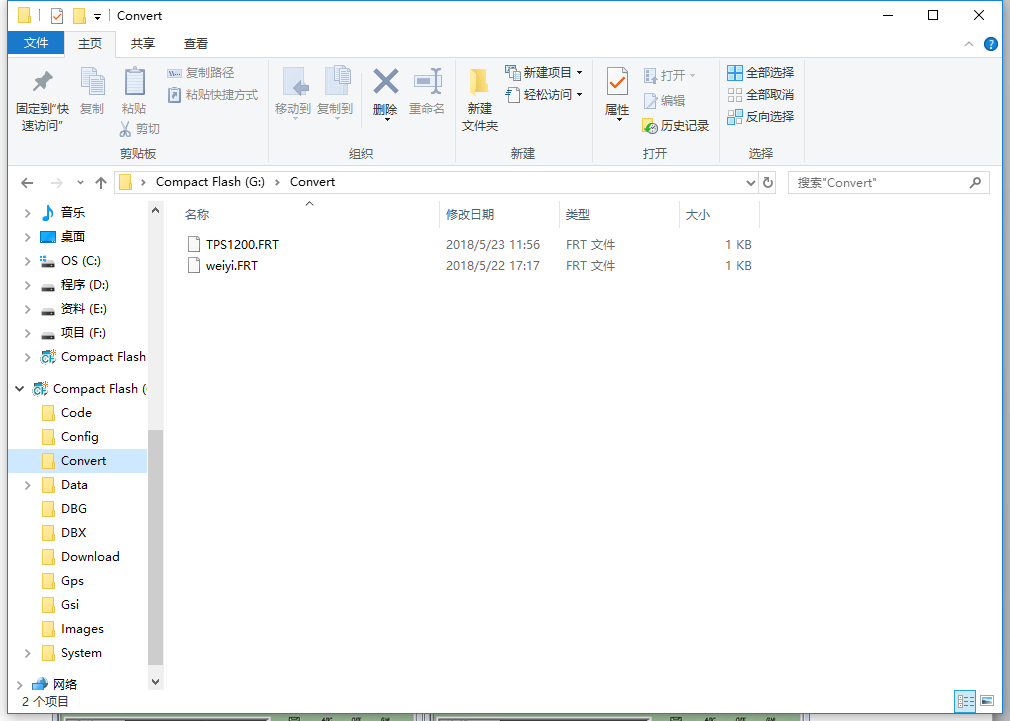
Task: Click Invert selection (反向选择)
Action: pyautogui.click(x=761, y=117)
